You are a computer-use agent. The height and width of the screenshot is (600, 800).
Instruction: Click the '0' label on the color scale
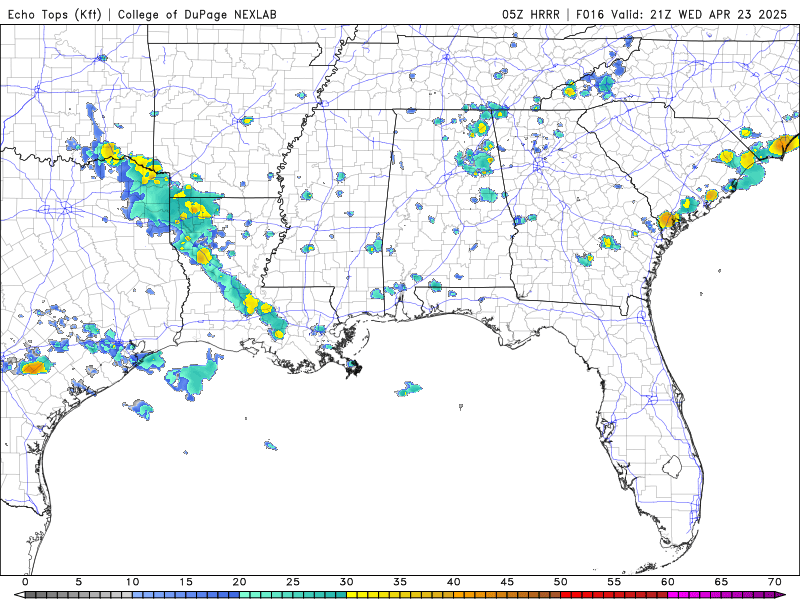tap(26, 582)
